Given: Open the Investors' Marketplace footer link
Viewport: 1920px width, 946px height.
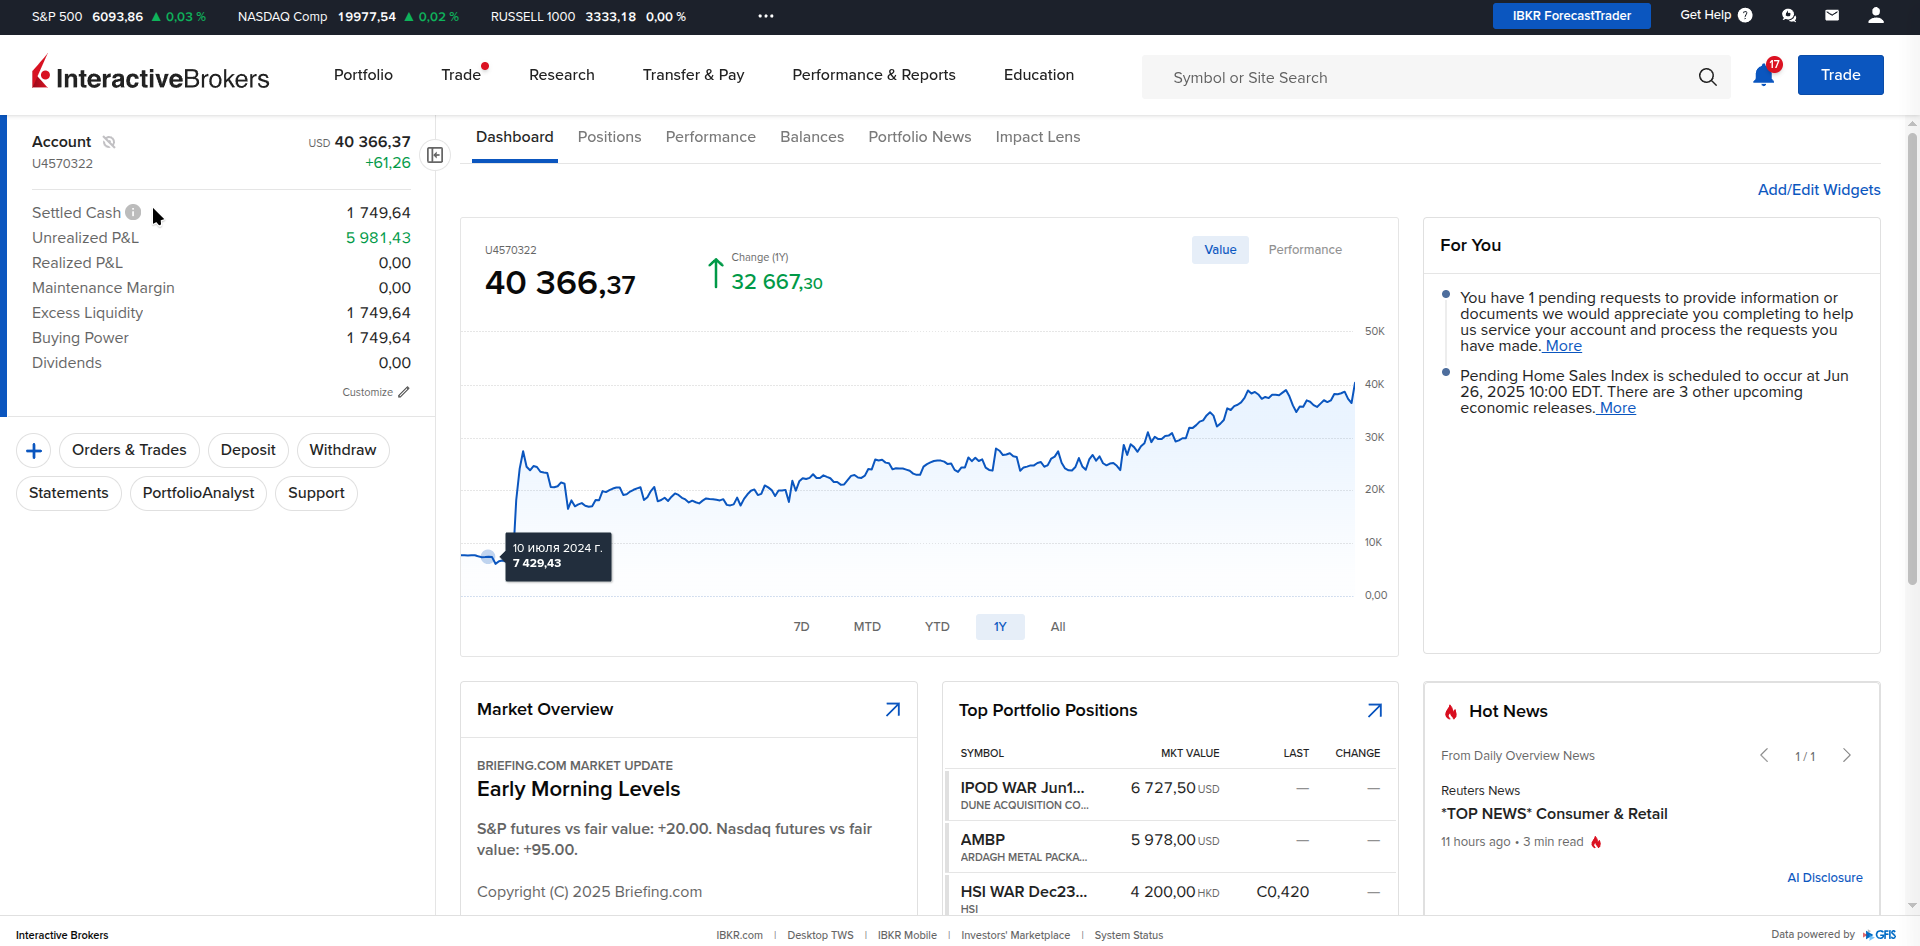Looking at the screenshot, I should 1015,935.
